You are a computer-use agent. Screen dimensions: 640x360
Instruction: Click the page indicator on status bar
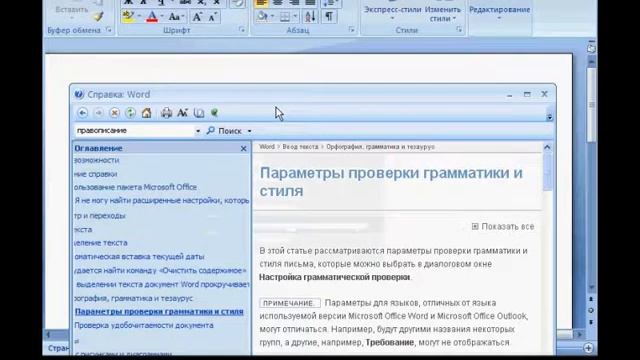point(58,348)
